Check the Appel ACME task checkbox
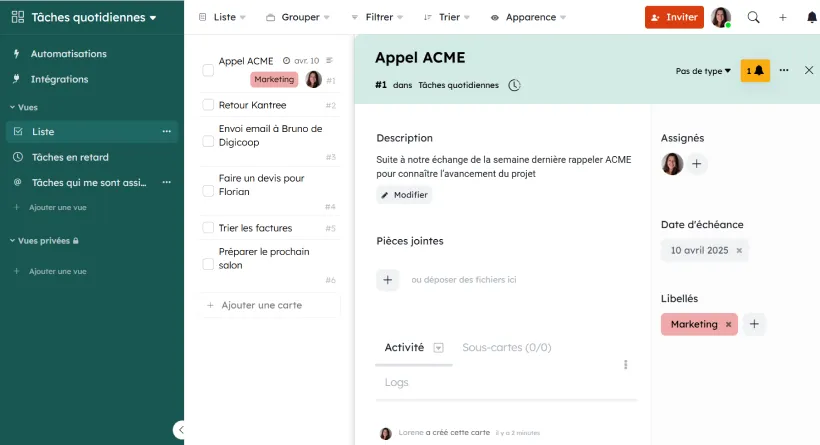This screenshot has width=820, height=445. pos(208,70)
